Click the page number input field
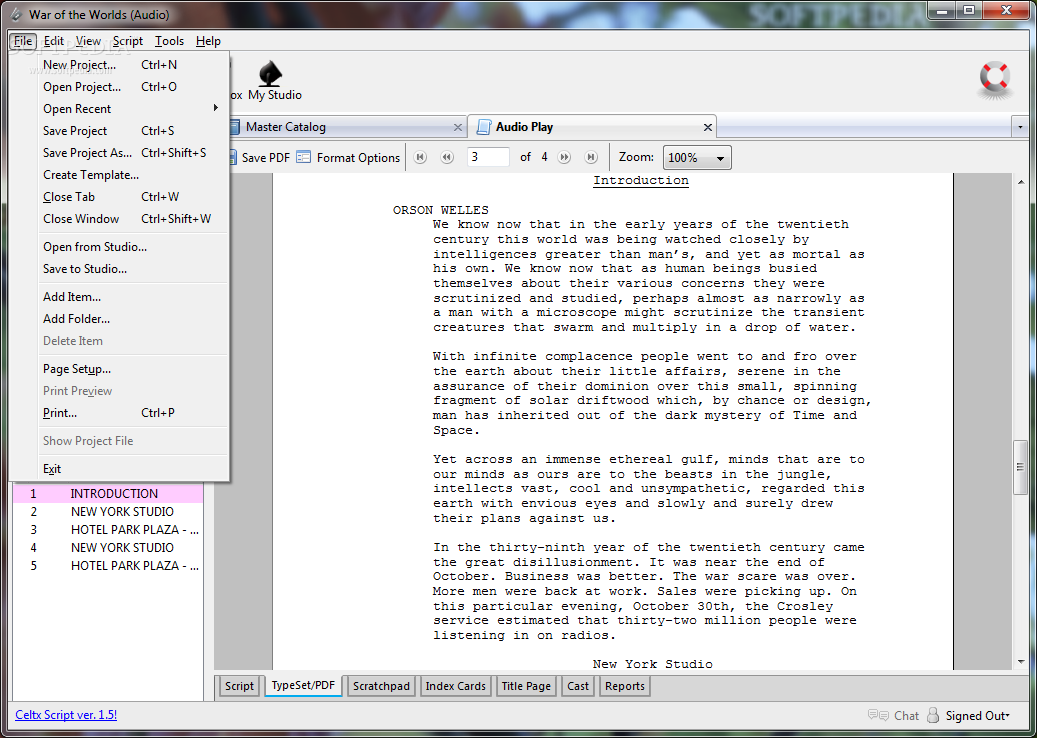1037x738 pixels. pos(488,157)
